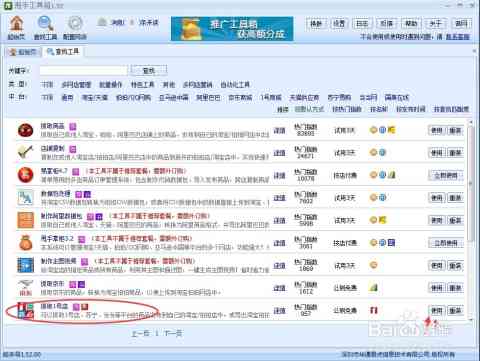Switch to the 起始页 tab
This screenshot has width=480, height=361.
click(23, 52)
